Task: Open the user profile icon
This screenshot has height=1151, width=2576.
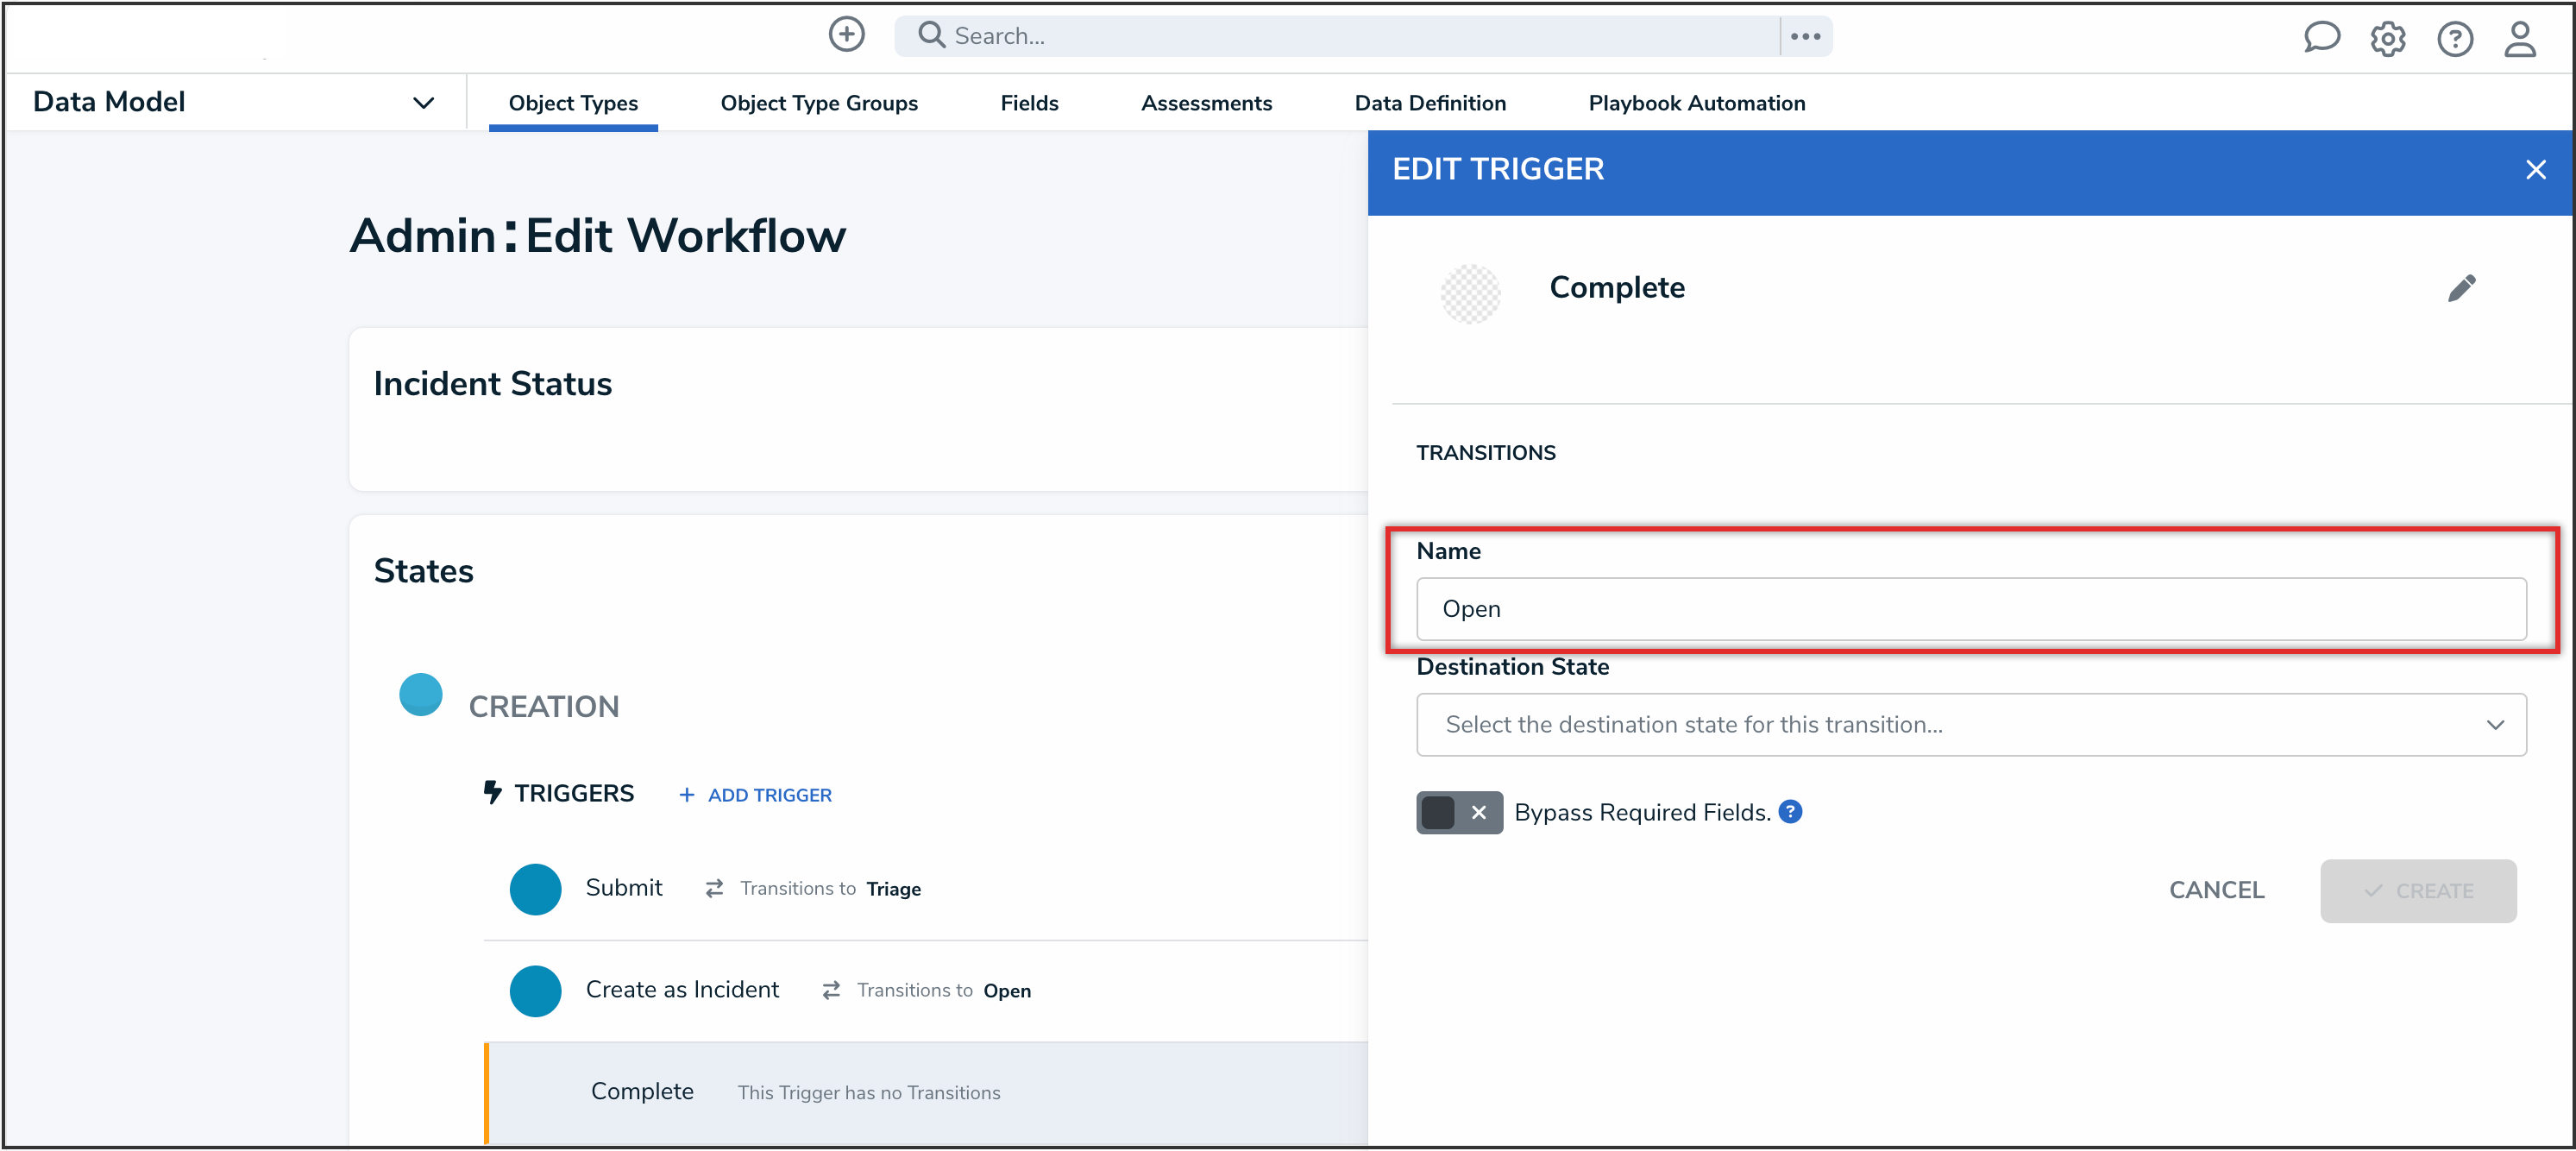Action: click(2519, 39)
